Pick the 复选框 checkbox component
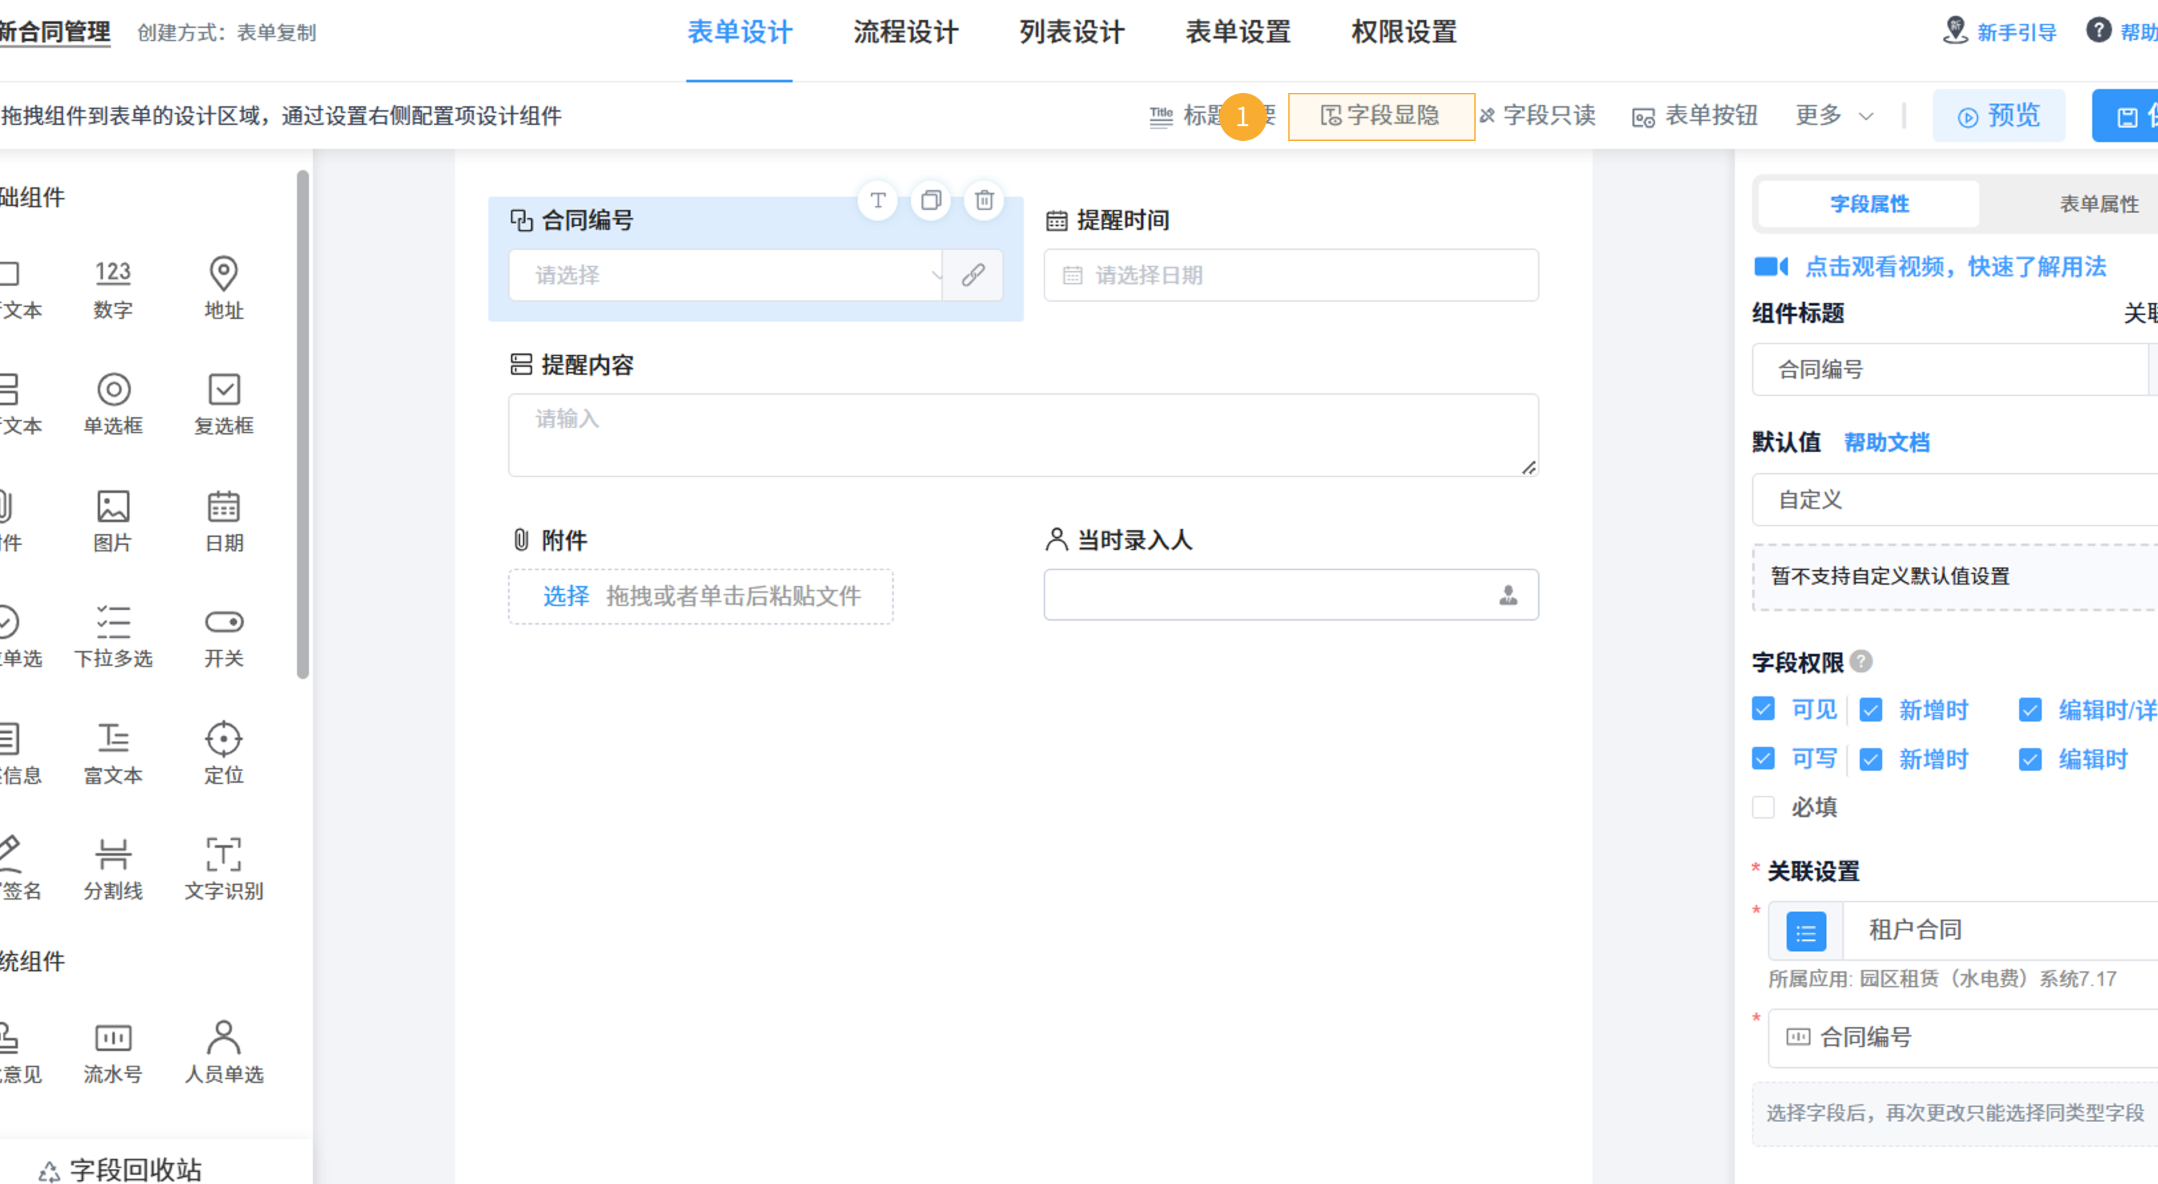Image resolution: width=2158 pixels, height=1184 pixels. (223, 404)
